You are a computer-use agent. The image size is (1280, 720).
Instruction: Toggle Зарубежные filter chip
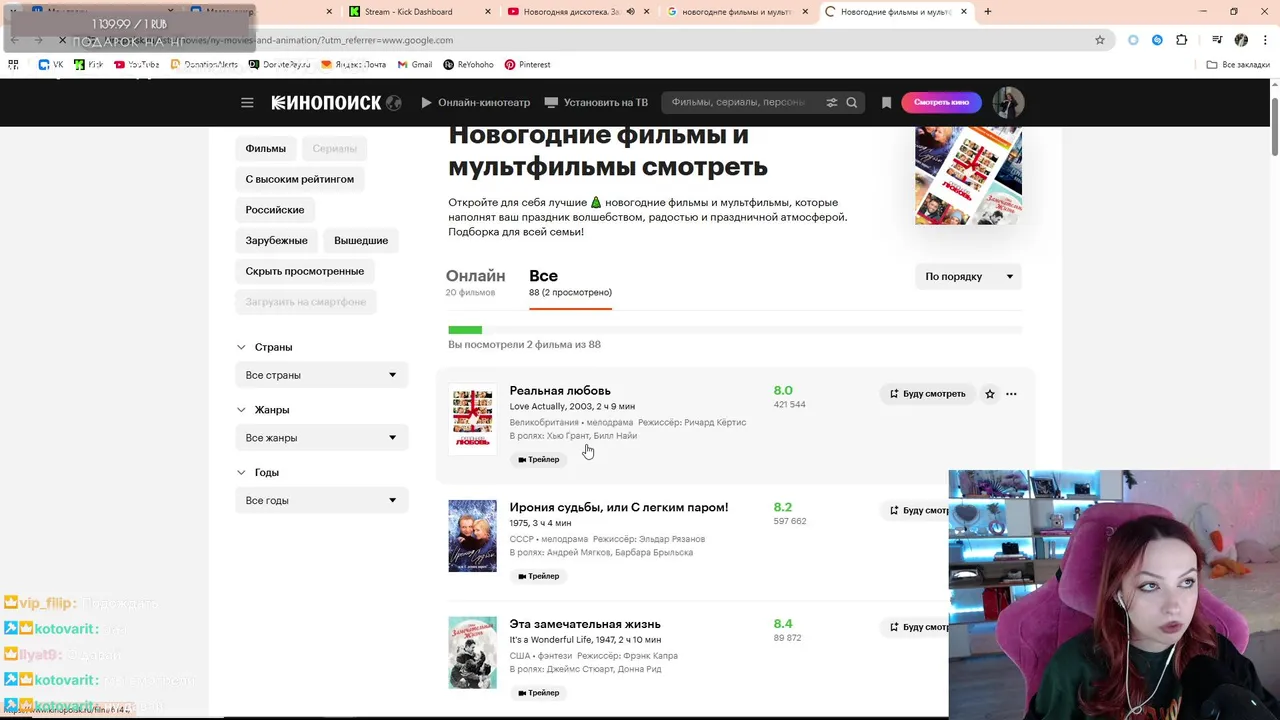coord(277,240)
